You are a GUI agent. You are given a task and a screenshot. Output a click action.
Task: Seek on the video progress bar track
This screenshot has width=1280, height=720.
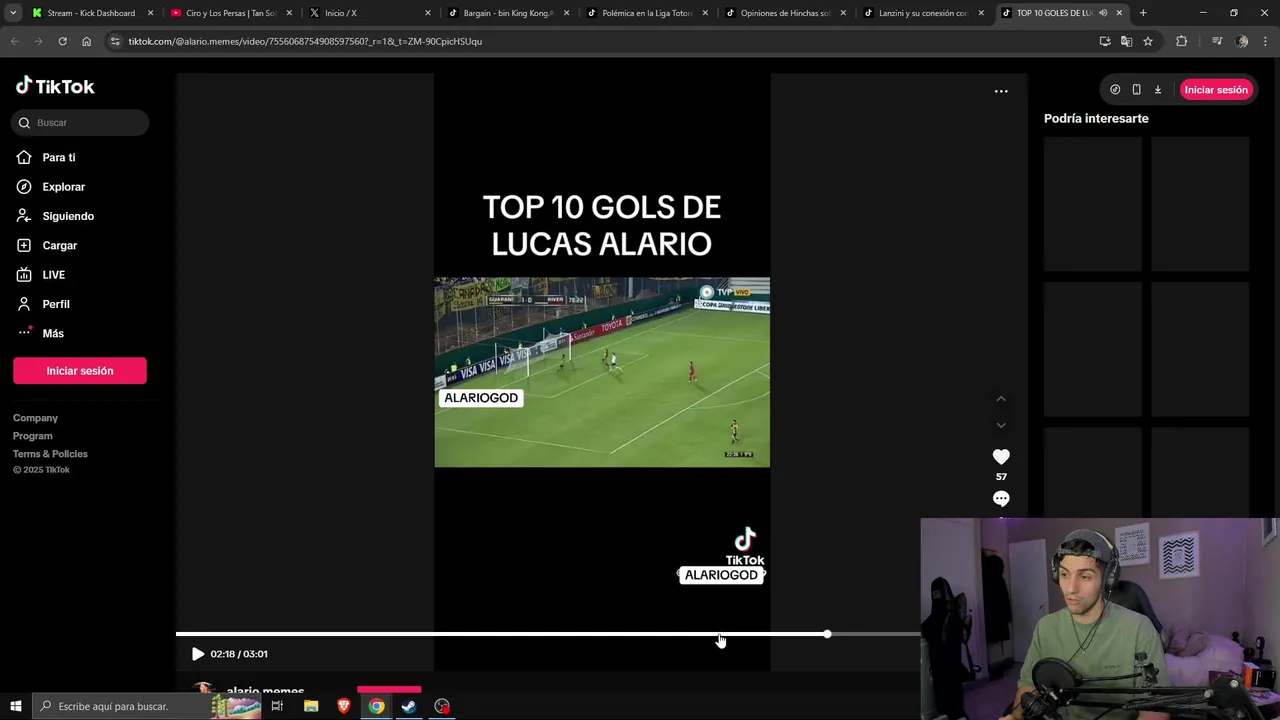(548, 634)
